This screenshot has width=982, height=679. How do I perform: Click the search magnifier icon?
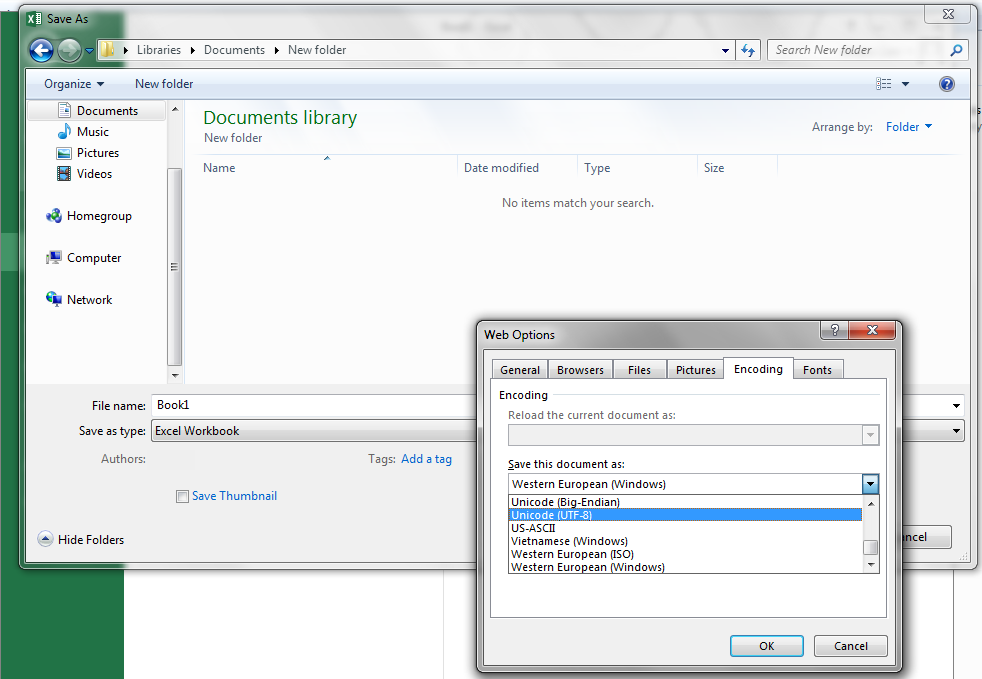[956, 50]
